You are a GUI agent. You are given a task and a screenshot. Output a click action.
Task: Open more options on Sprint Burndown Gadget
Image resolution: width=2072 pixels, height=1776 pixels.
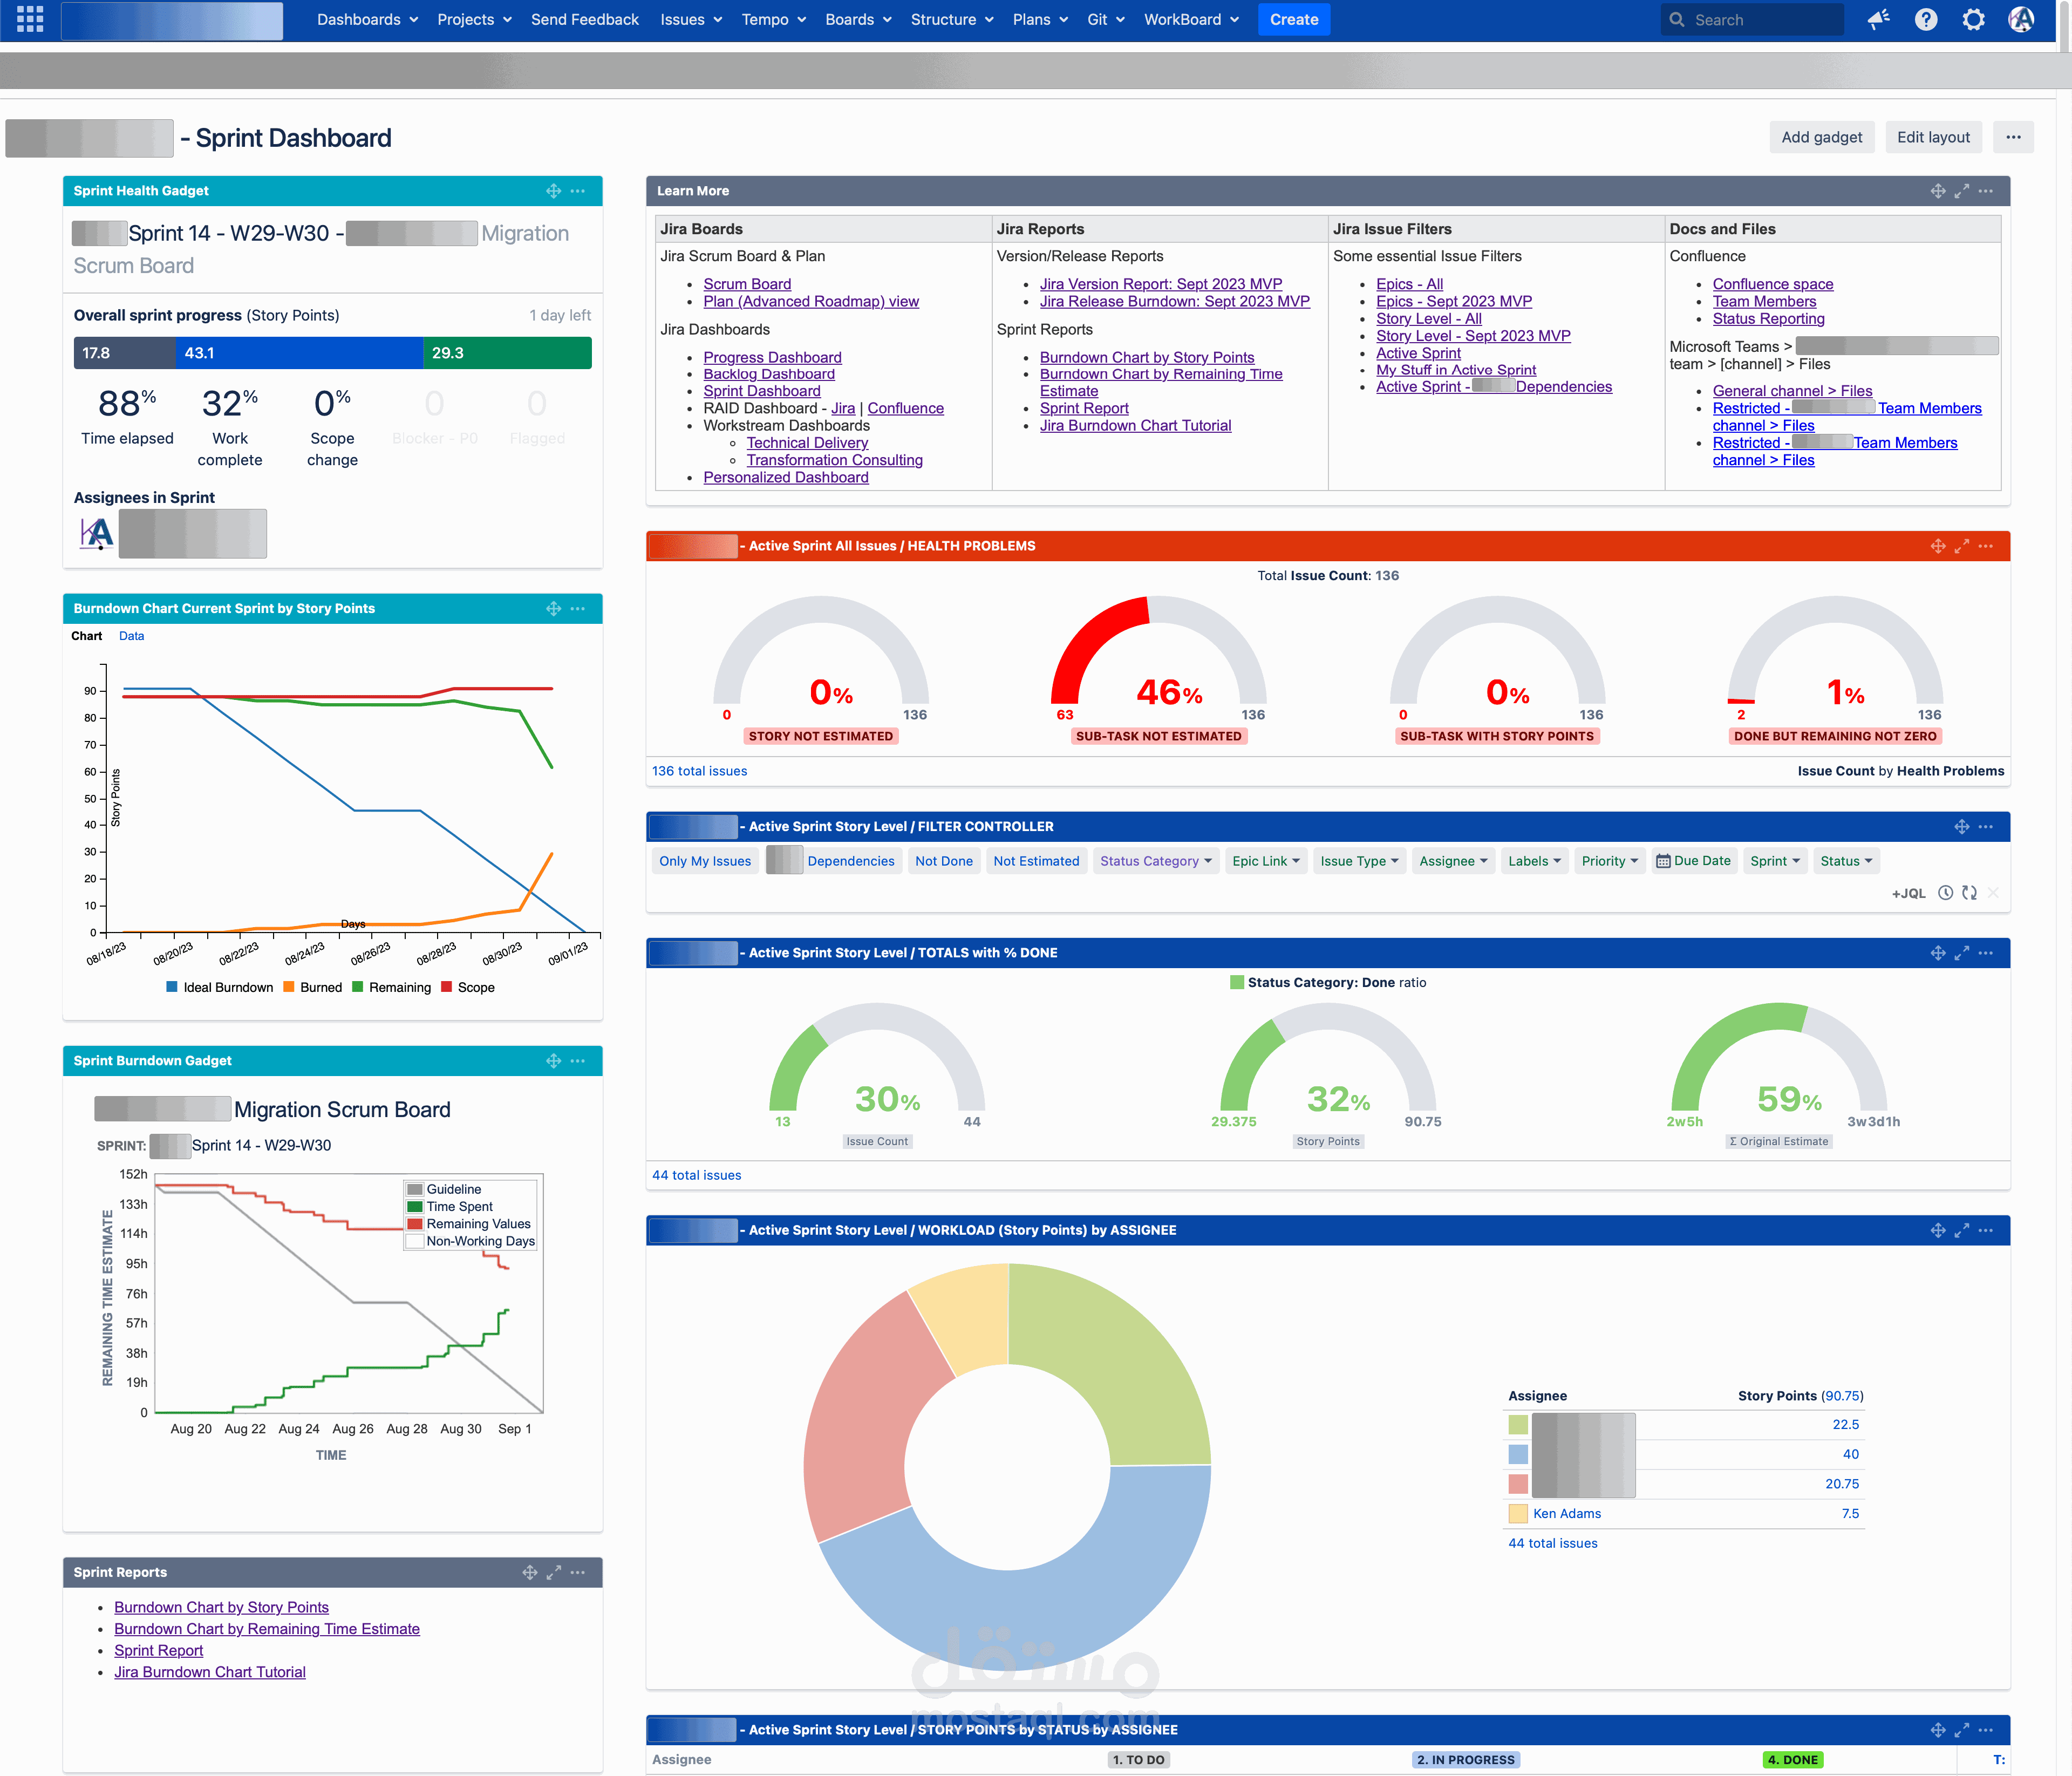click(x=578, y=1061)
